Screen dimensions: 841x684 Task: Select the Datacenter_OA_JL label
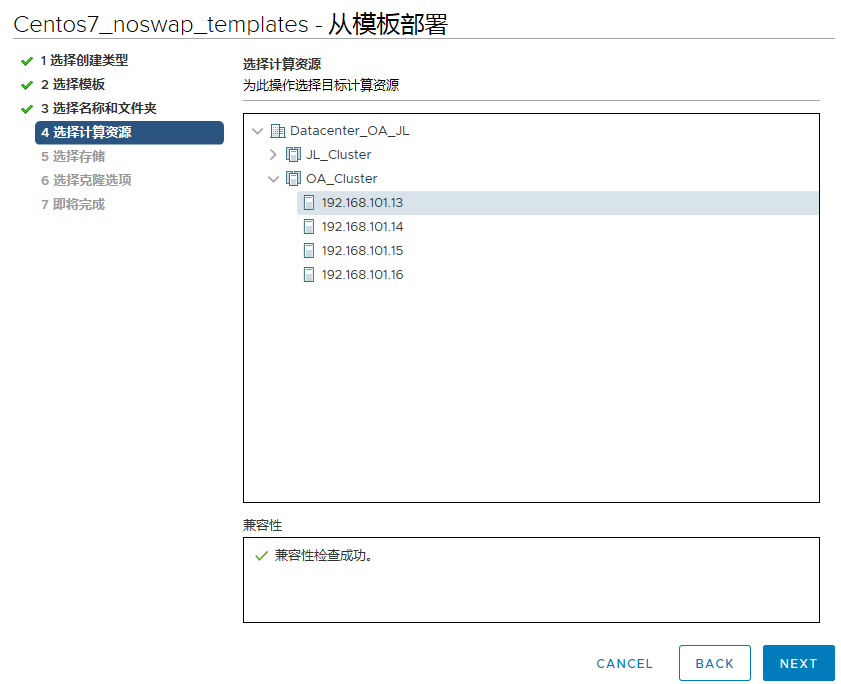click(x=350, y=131)
